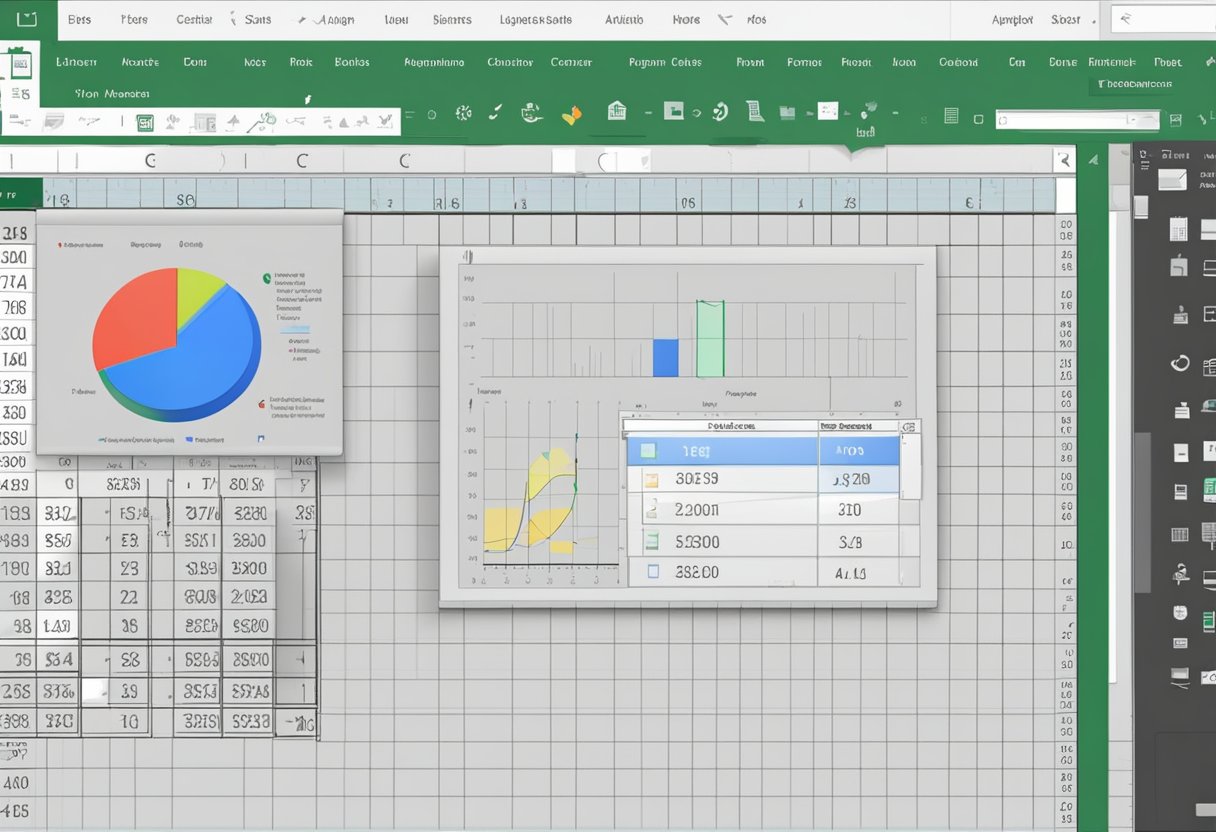Viewport: 1216px width, 832px height.
Task: Click the Excel app icon in the top-left corner
Action: pyautogui.click(x=26, y=19)
